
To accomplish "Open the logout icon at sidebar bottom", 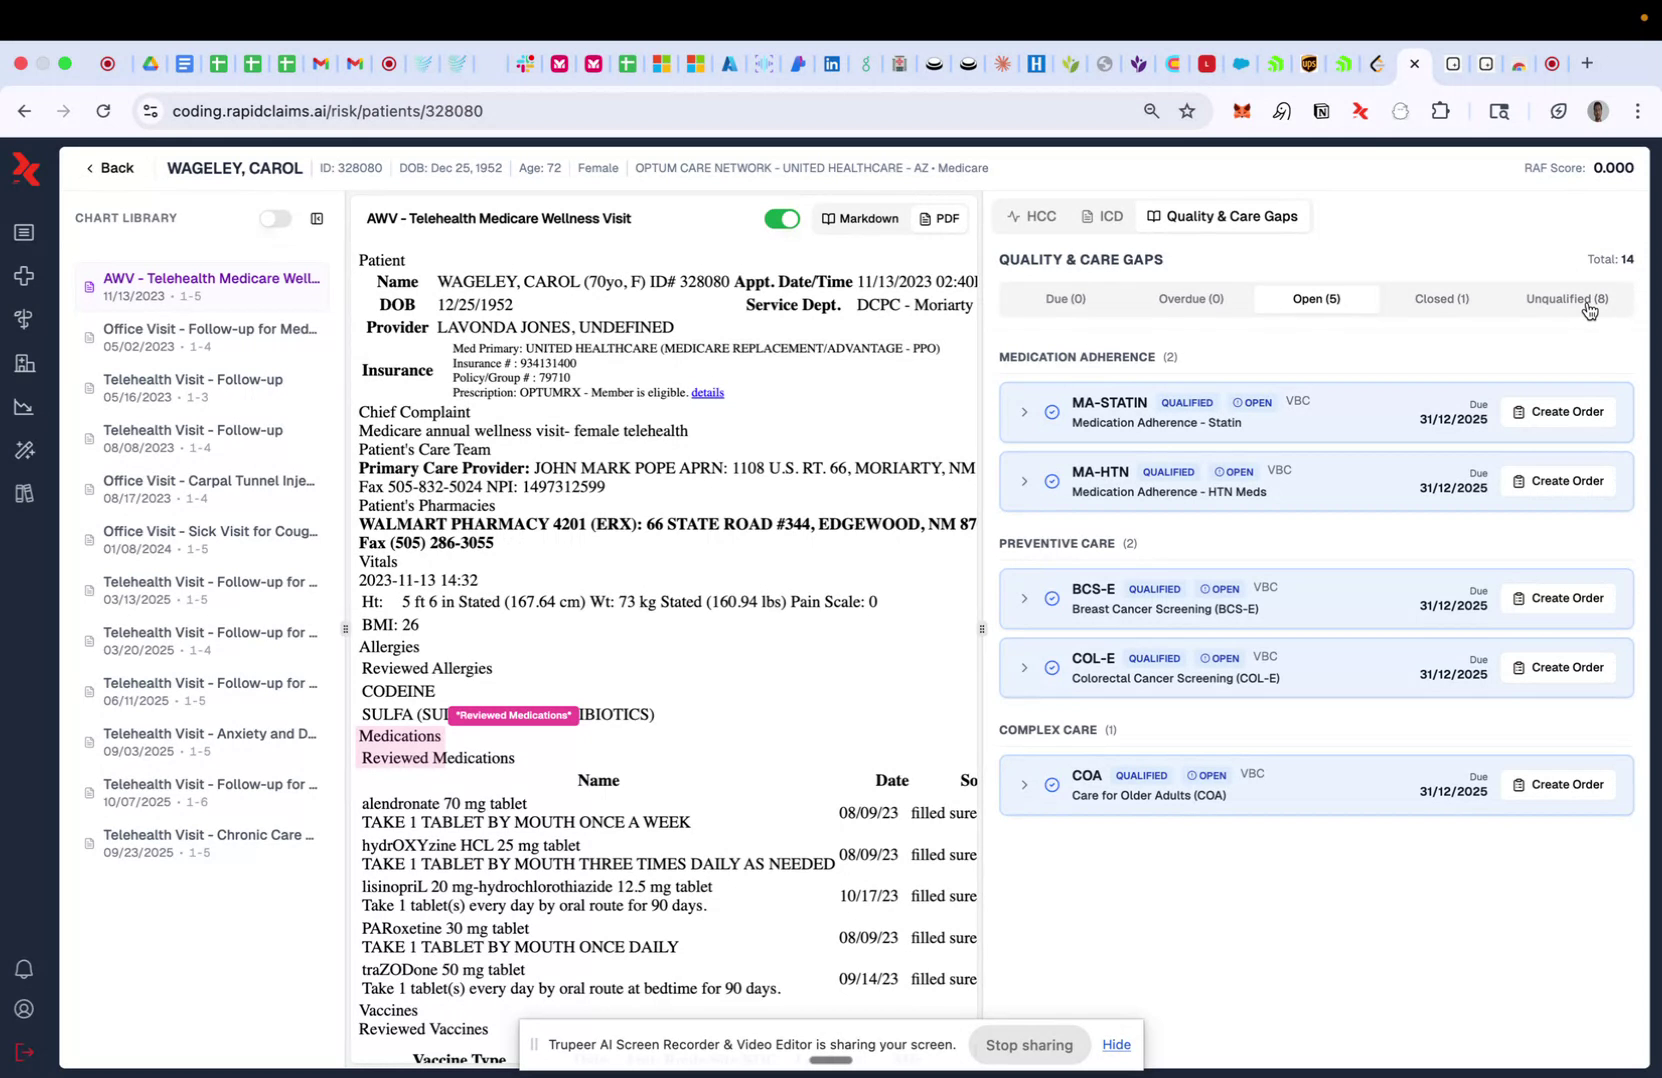I will (23, 1052).
